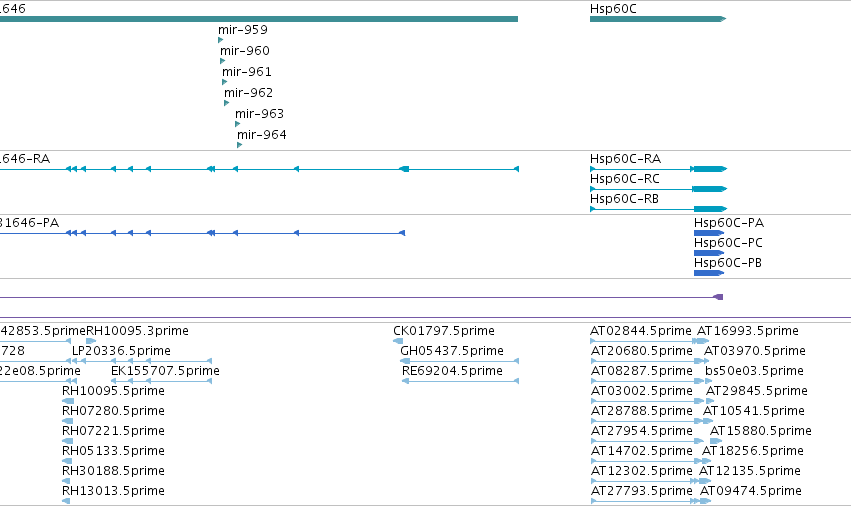This screenshot has width=851, height=506.
Task: Click the RH07221.5prime EST label
Action: click(x=113, y=431)
